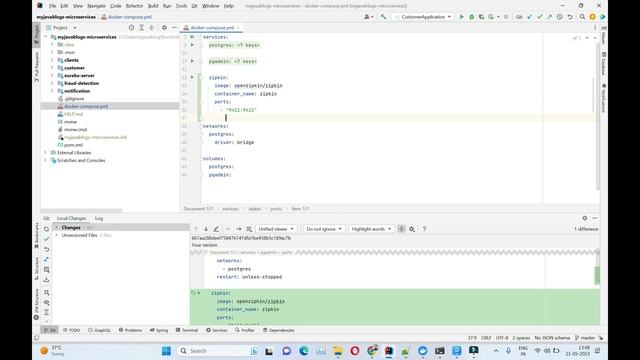The image size is (640, 360).
Task: Expand all icon in Project panel header
Action: (x=141, y=28)
